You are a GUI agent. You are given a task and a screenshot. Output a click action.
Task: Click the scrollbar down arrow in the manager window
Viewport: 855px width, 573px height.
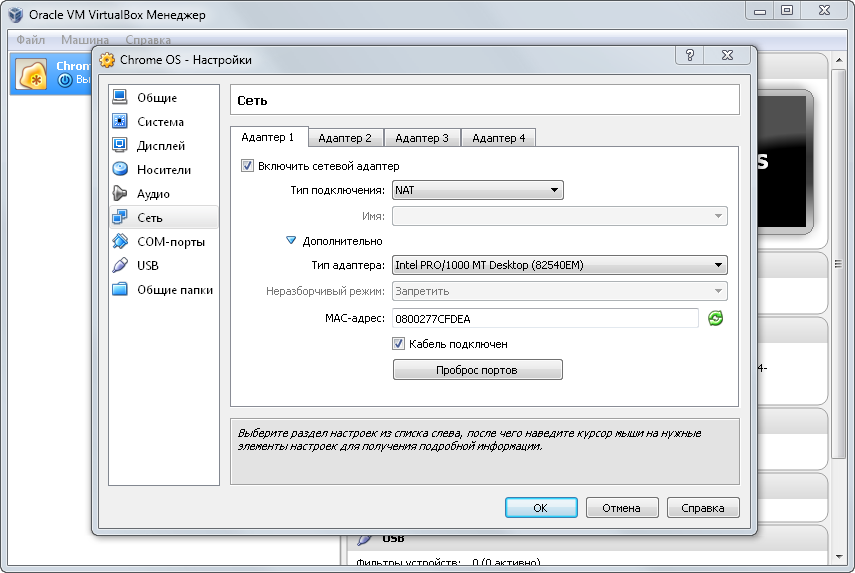838,557
